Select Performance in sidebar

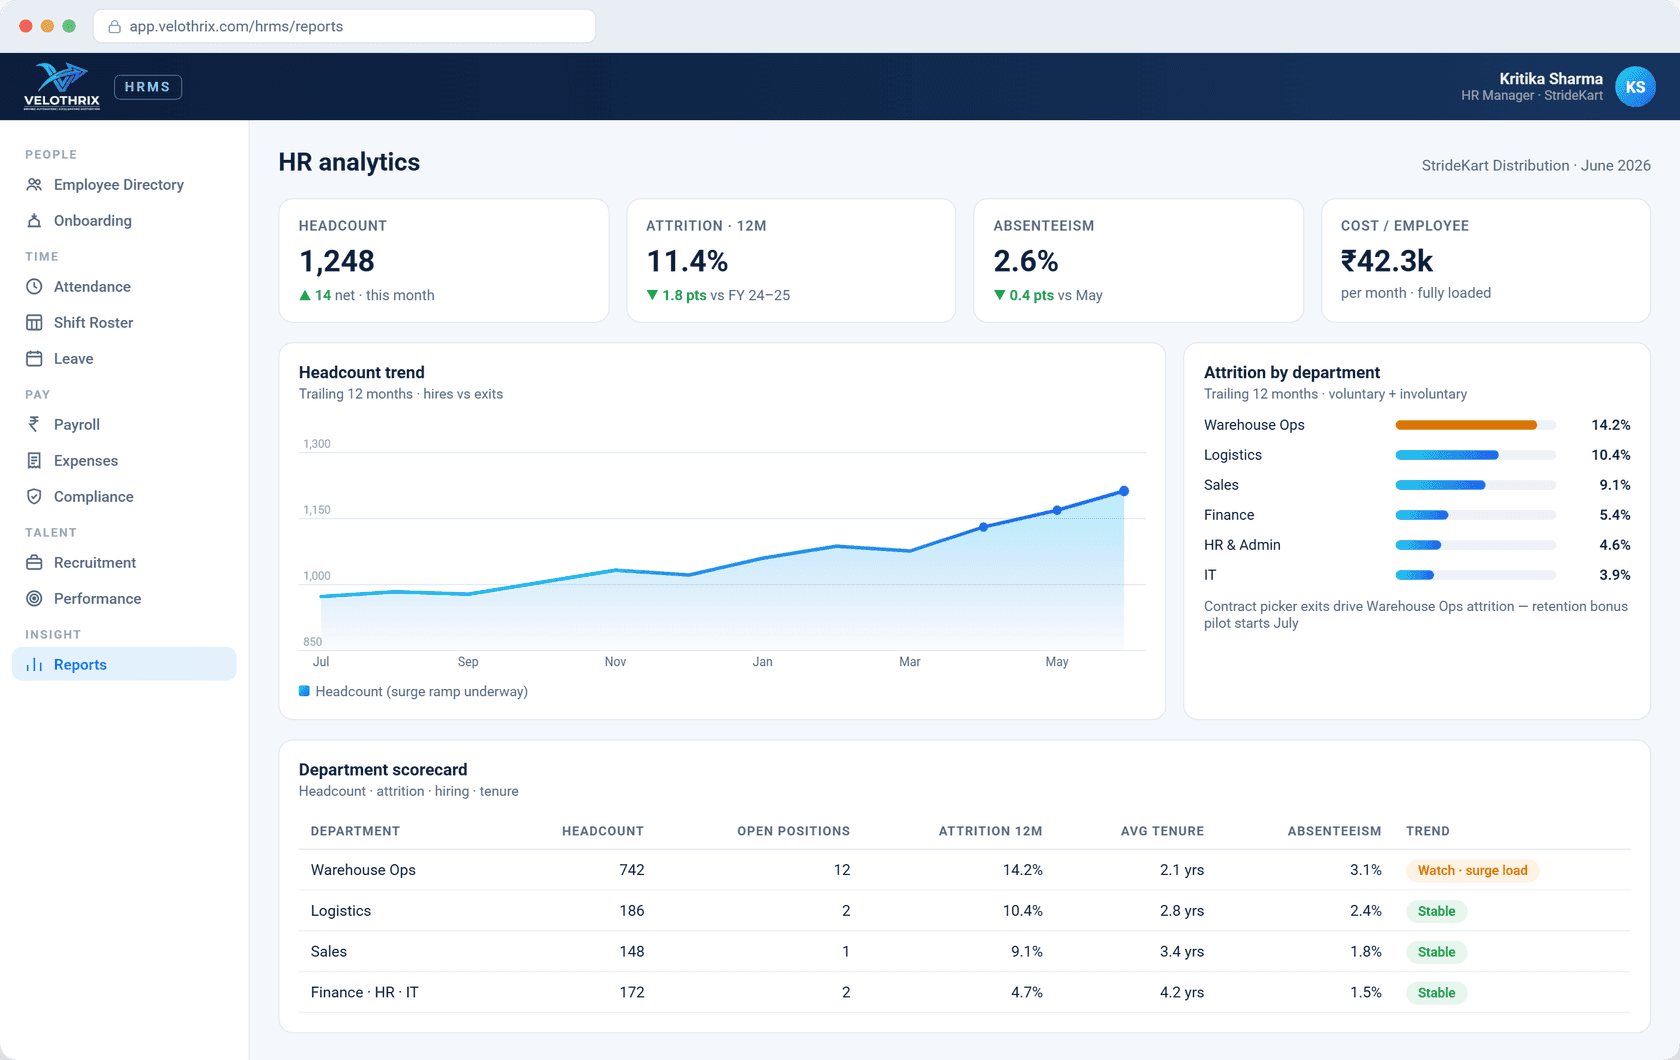pos(124,599)
